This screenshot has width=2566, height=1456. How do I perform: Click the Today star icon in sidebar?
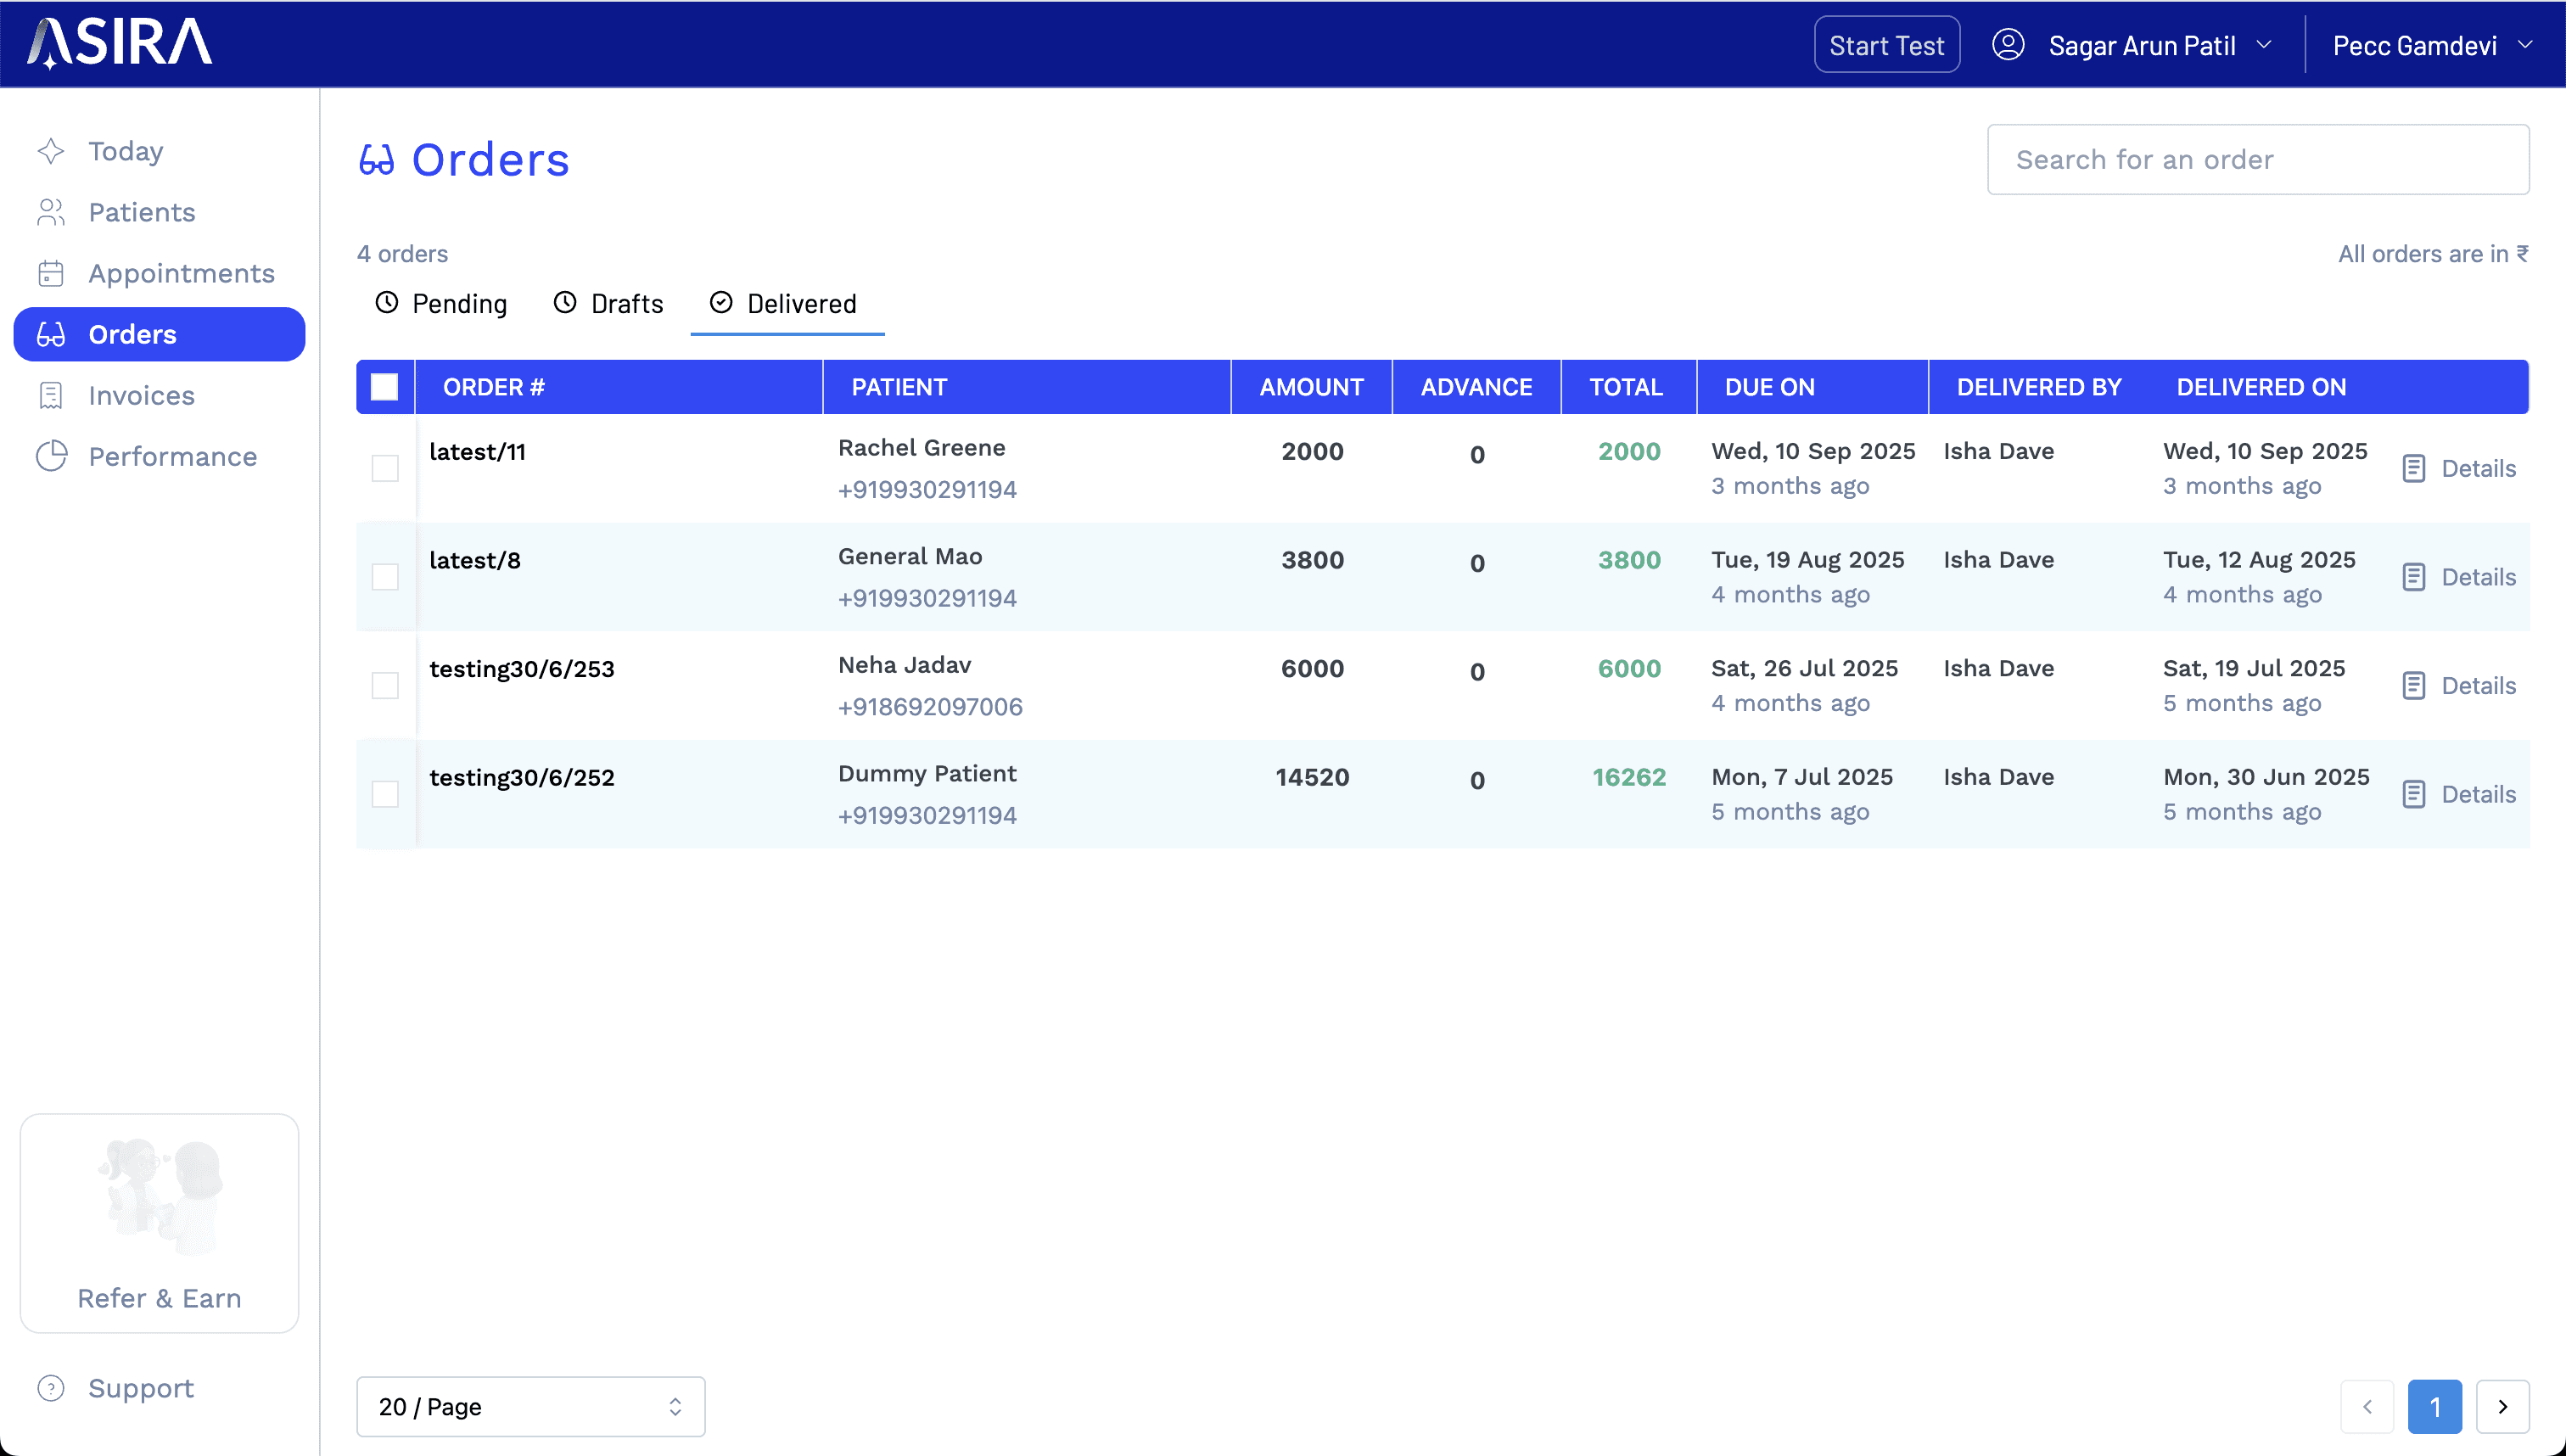click(51, 151)
